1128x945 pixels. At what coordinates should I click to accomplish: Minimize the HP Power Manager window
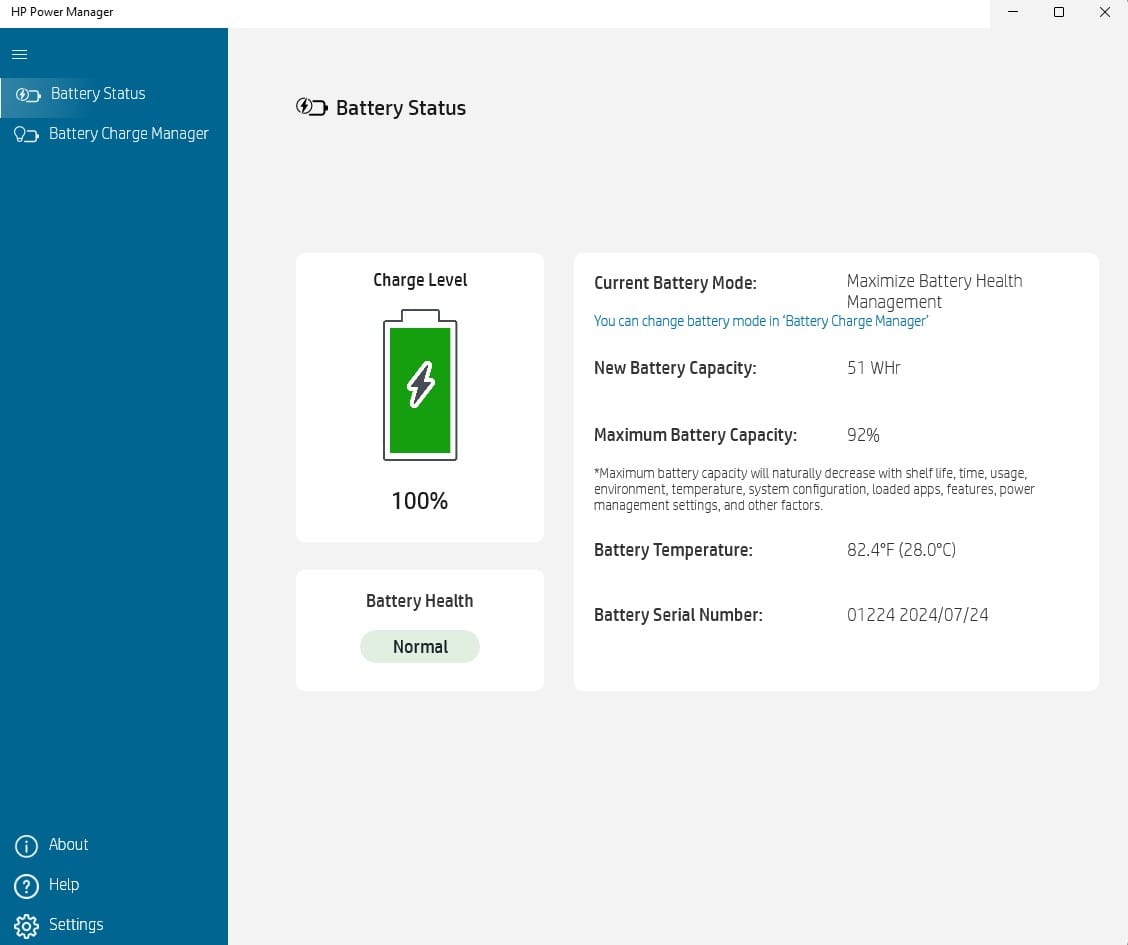coord(1013,12)
